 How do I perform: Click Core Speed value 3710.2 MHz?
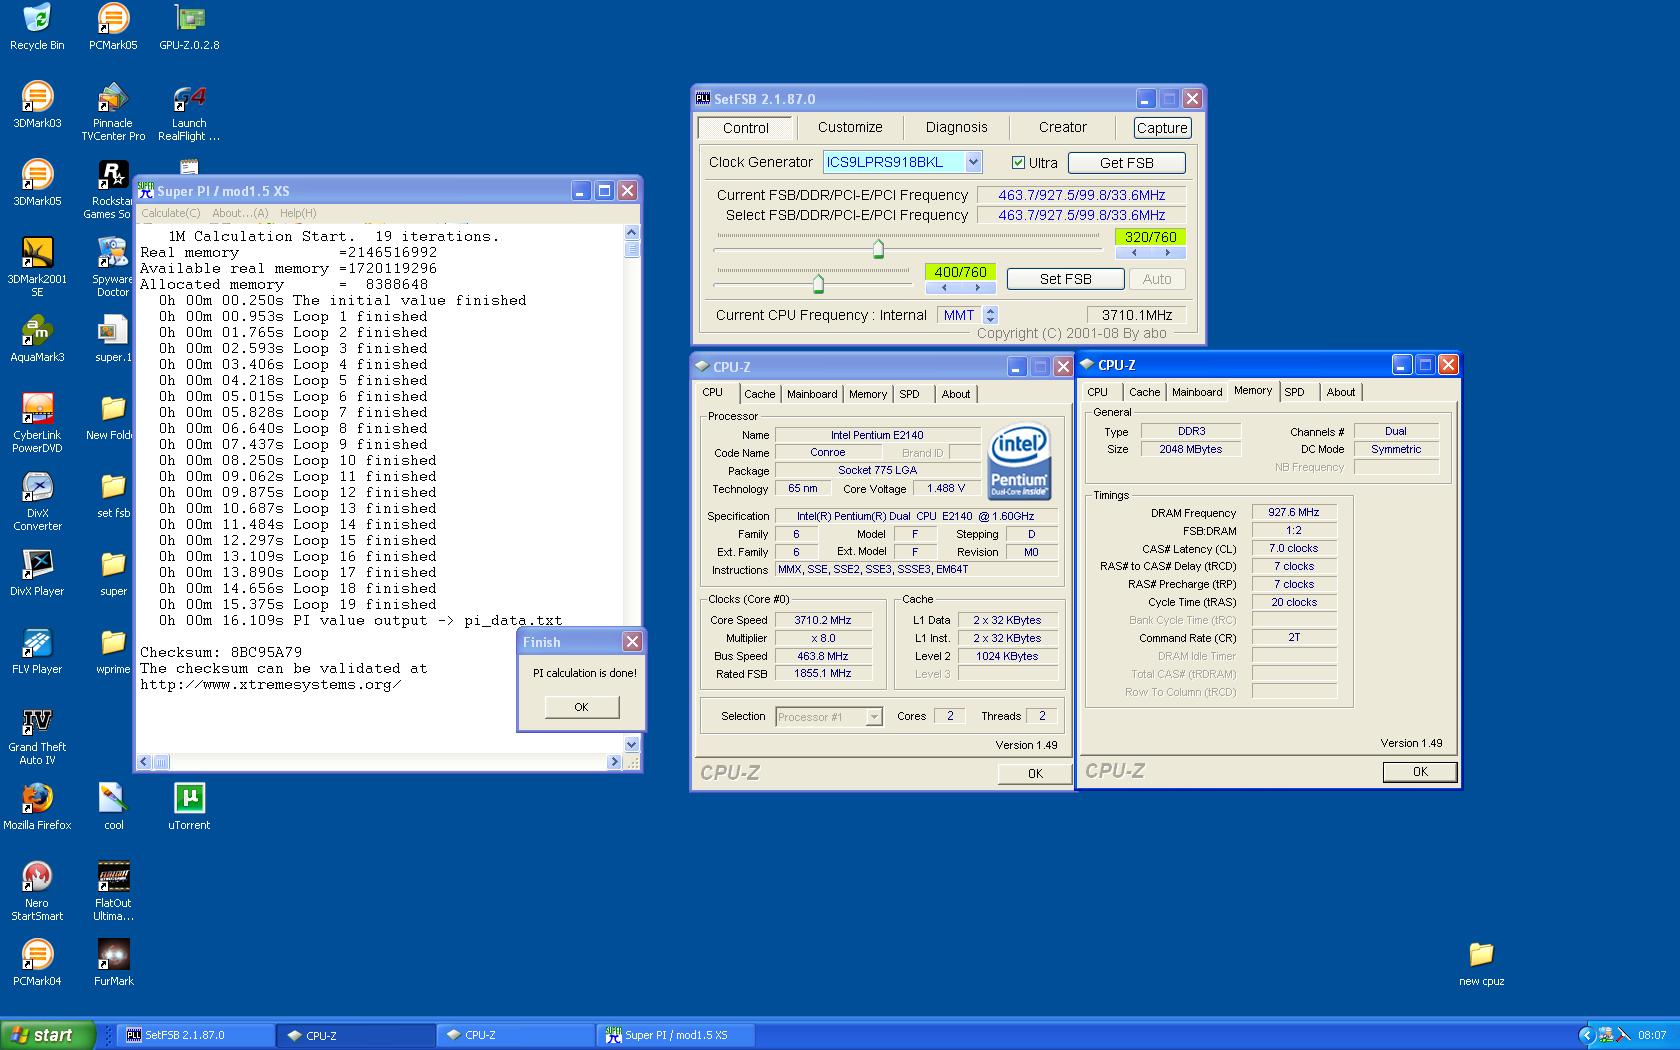823,620
